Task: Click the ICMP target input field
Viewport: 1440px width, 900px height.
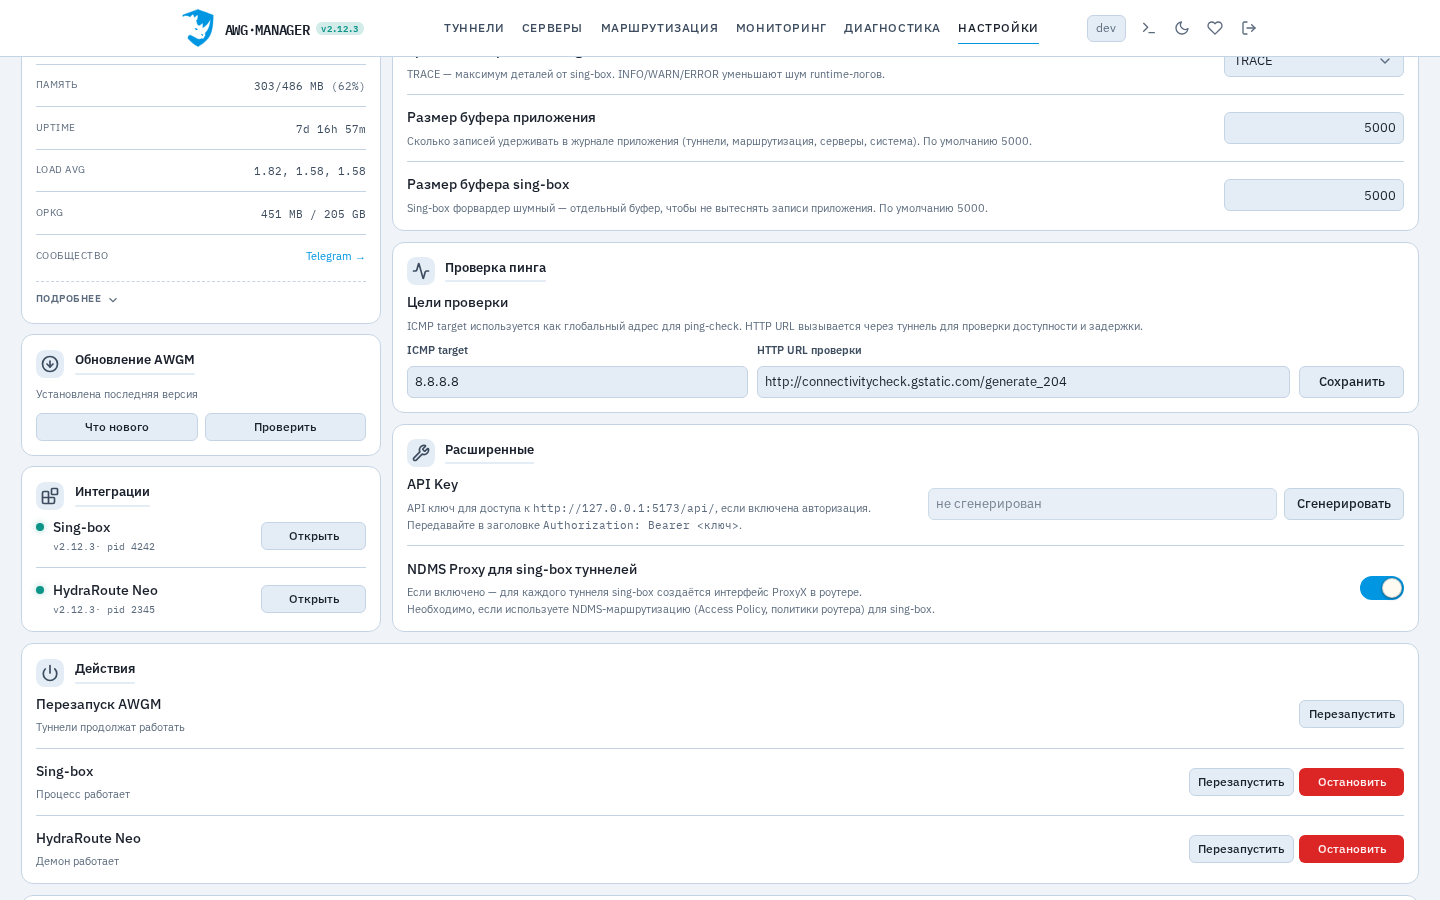Action: (577, 382)
